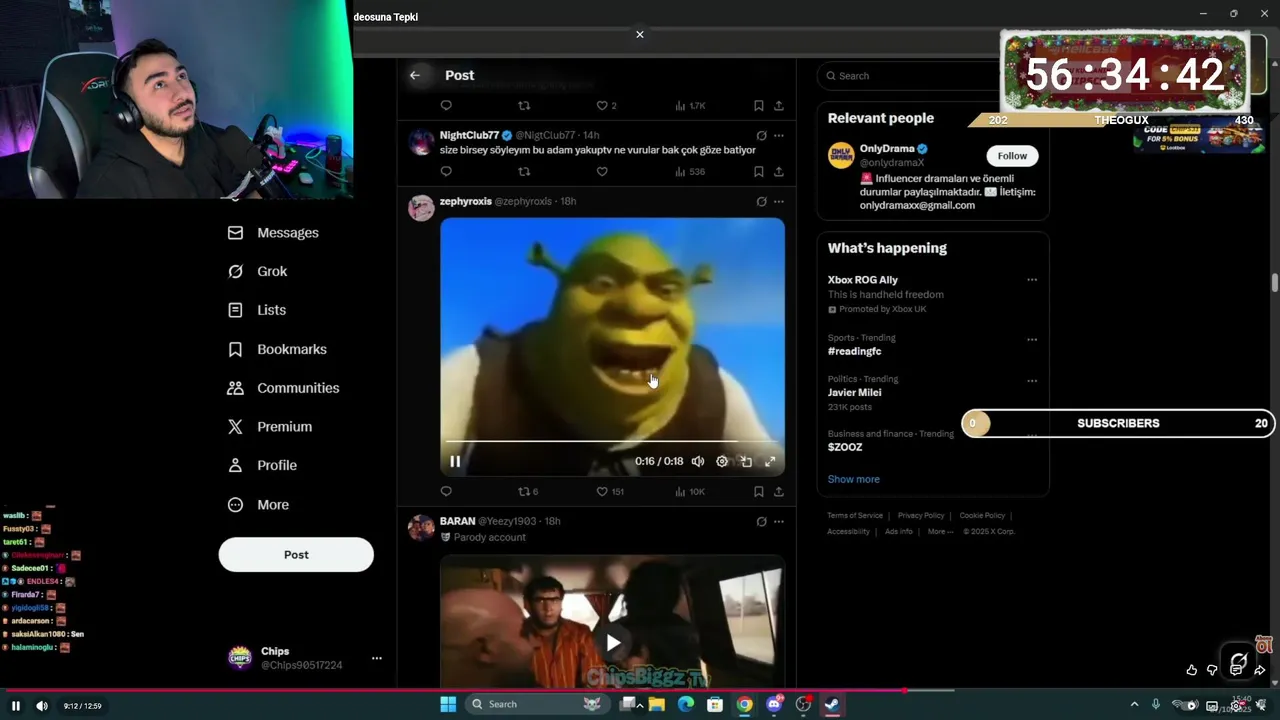Ask Grok about BARAN post

[x=761, y=521]
